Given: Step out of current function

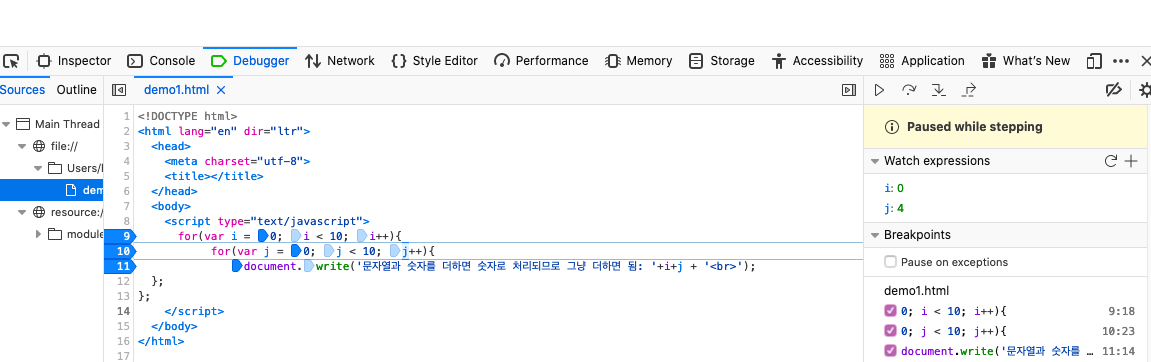Looking at the screenshot, I should click(x=968, y=90).
